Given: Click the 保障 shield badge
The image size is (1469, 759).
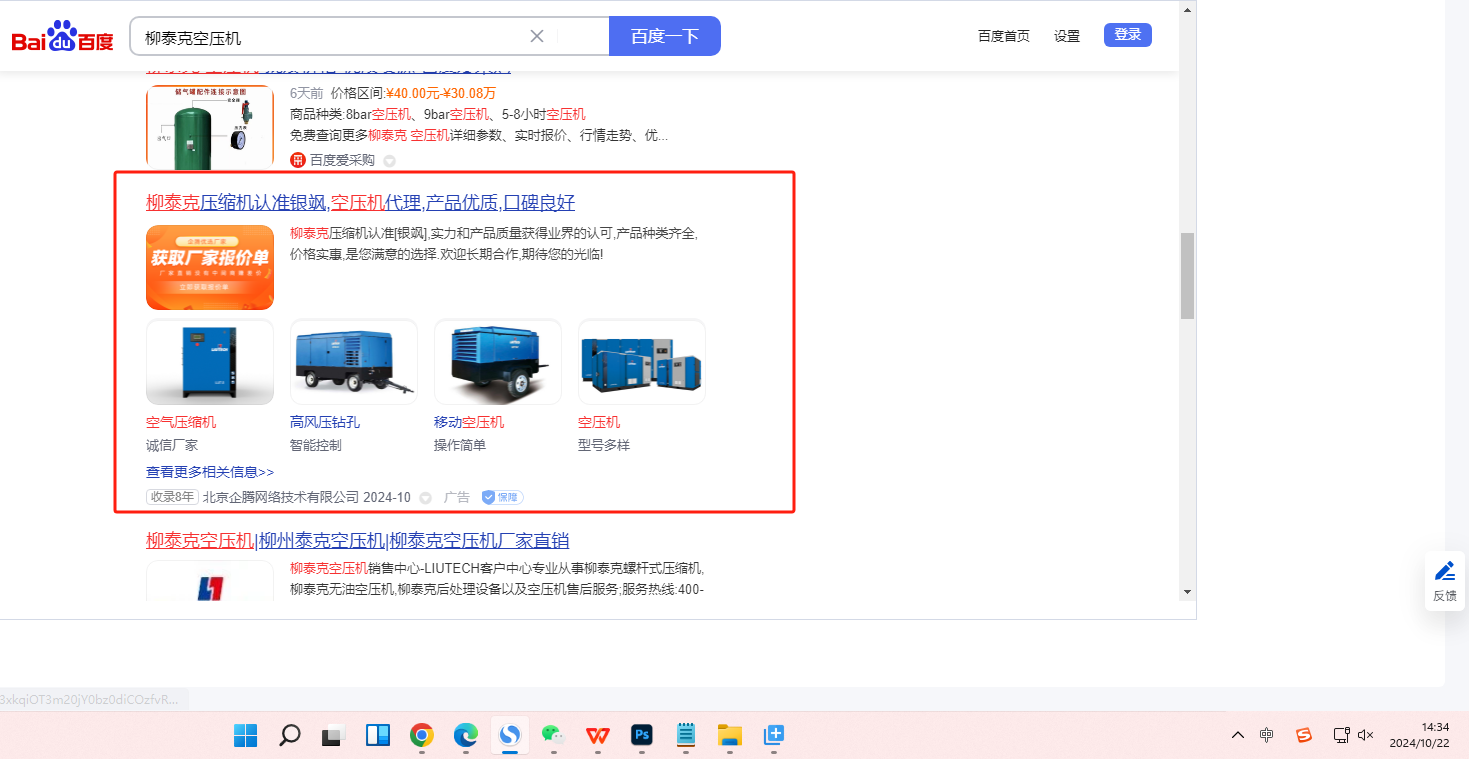Looking at the screenshot, I should (x=502, y=497).
